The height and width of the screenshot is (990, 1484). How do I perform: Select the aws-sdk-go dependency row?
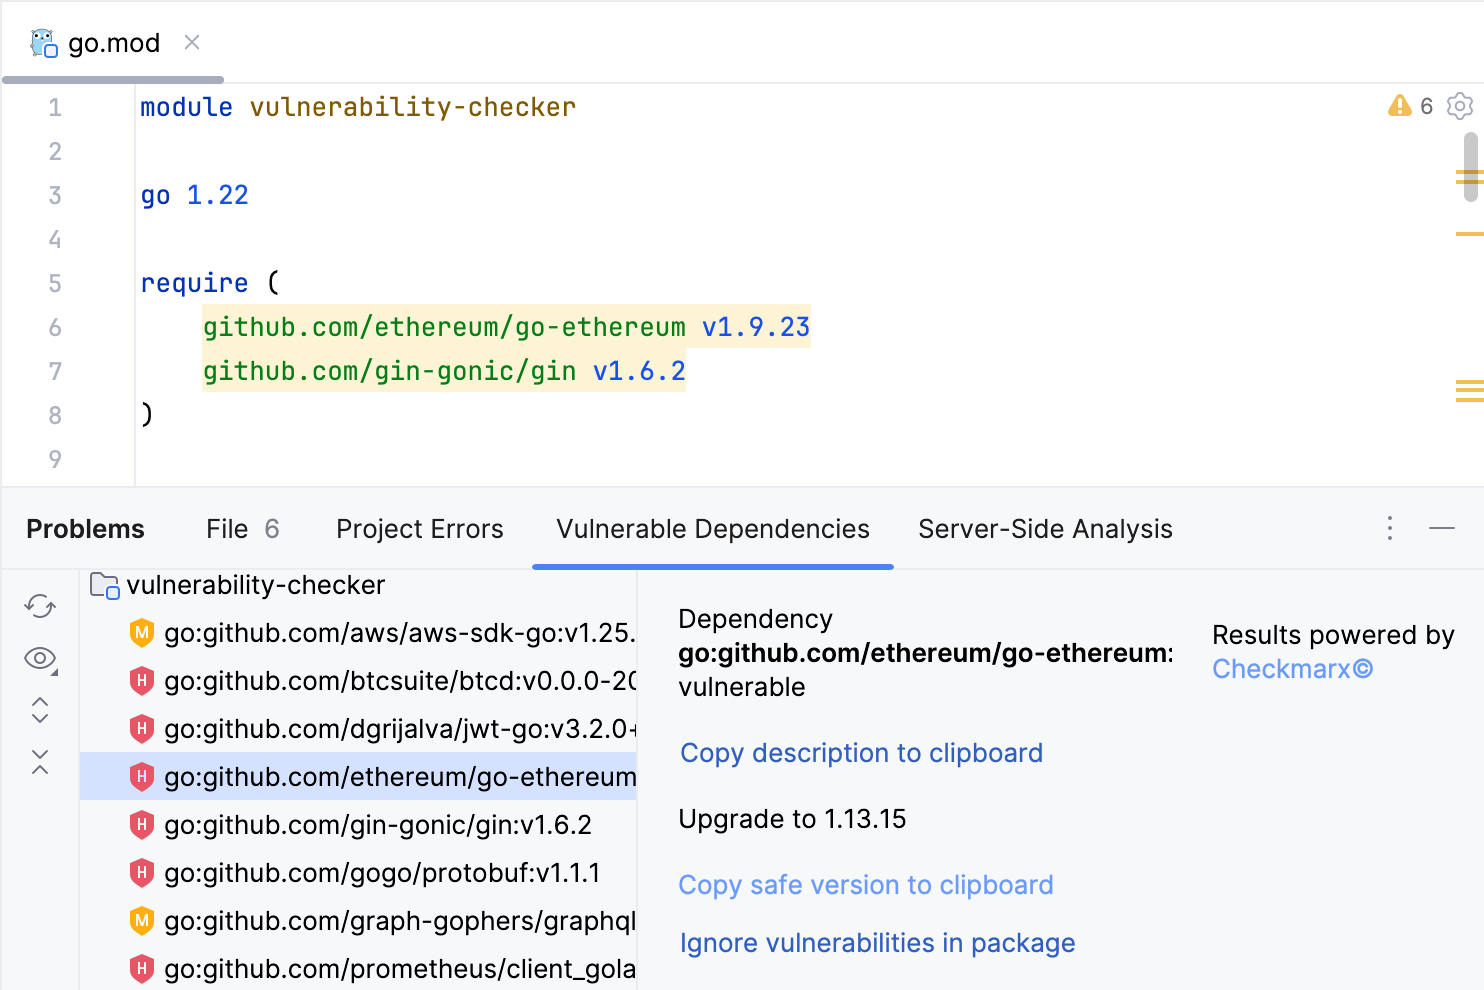pyautogui.click(x=358, y=633)
